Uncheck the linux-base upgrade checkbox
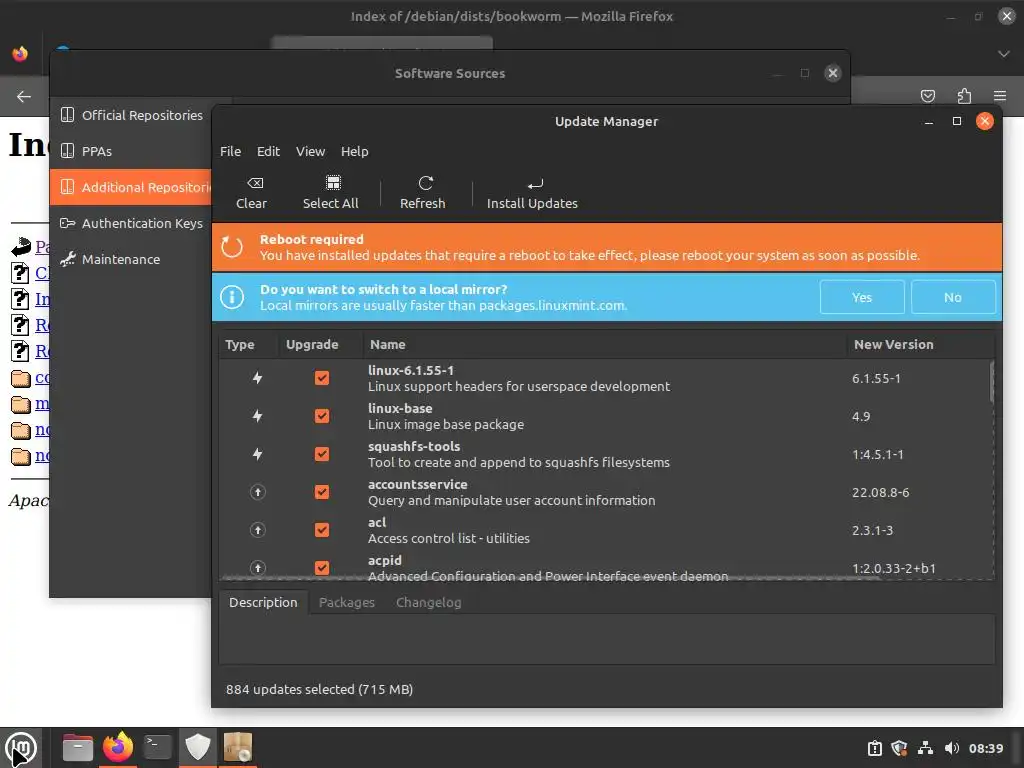This screenshot has width=1024, height=768. point(322,416)
